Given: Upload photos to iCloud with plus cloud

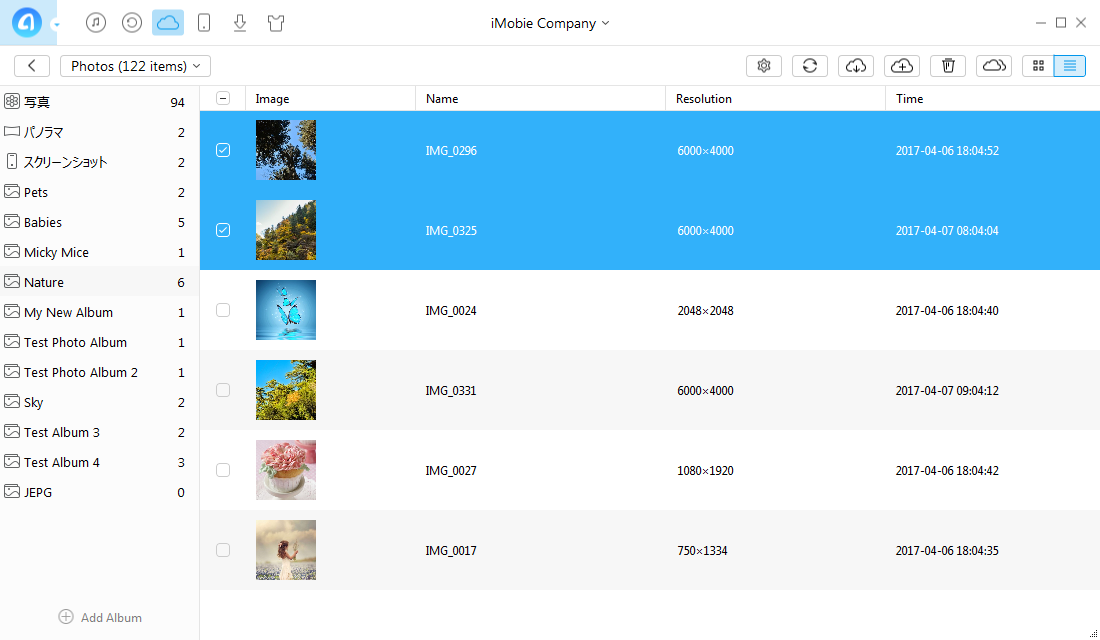Looking at the screenshot, I should click(902, 66).
